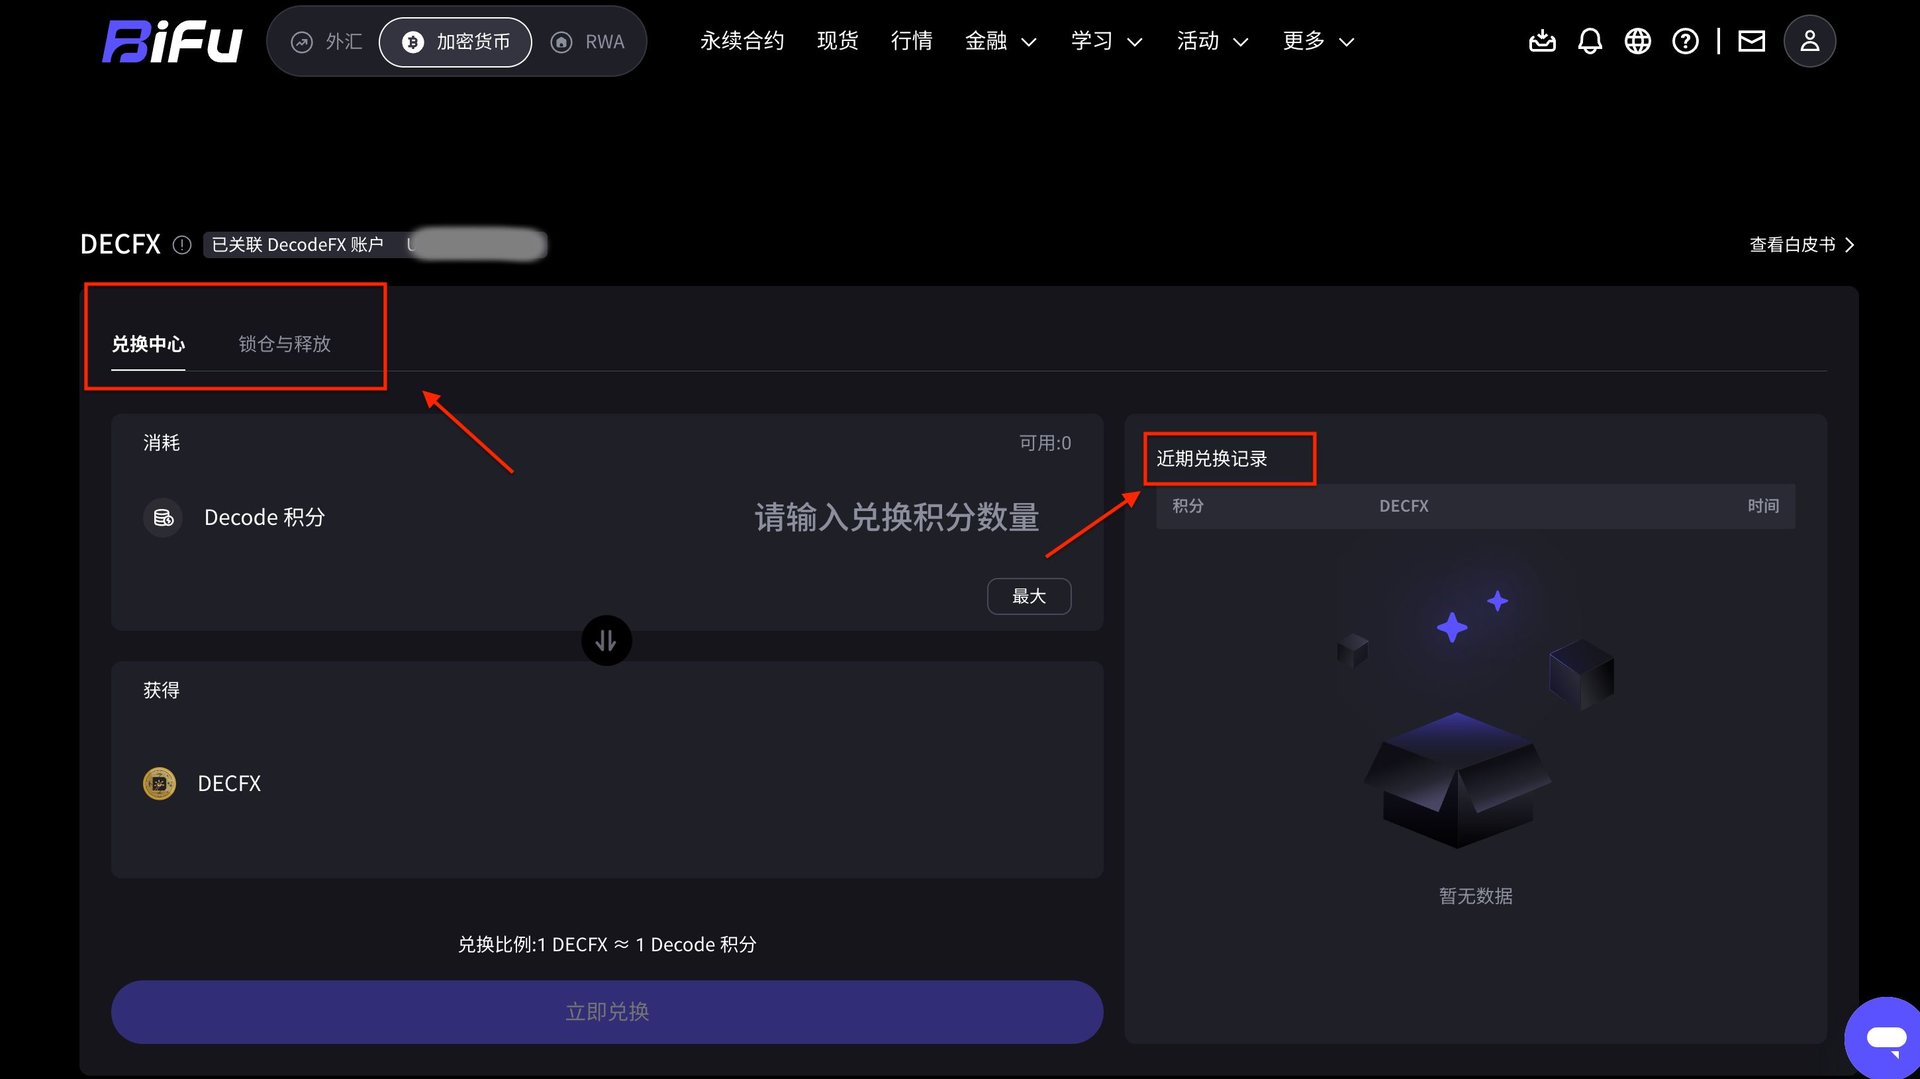Open the user profile avatar
The height and width of the screenshot is (1079, 1920).
pyautogui.click(x=1810, y=41)
